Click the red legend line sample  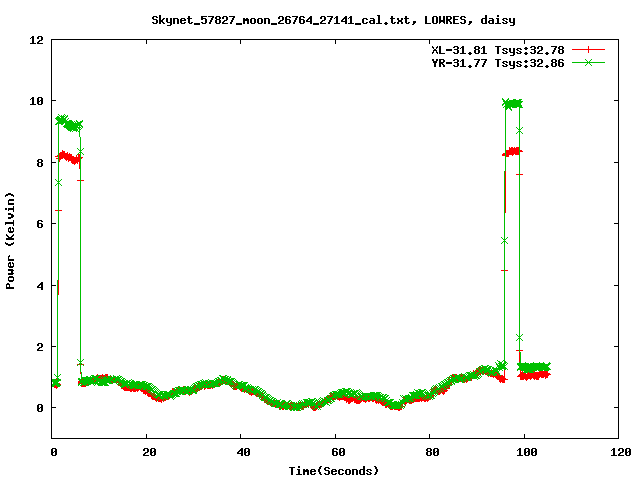(x=588, y=50)
